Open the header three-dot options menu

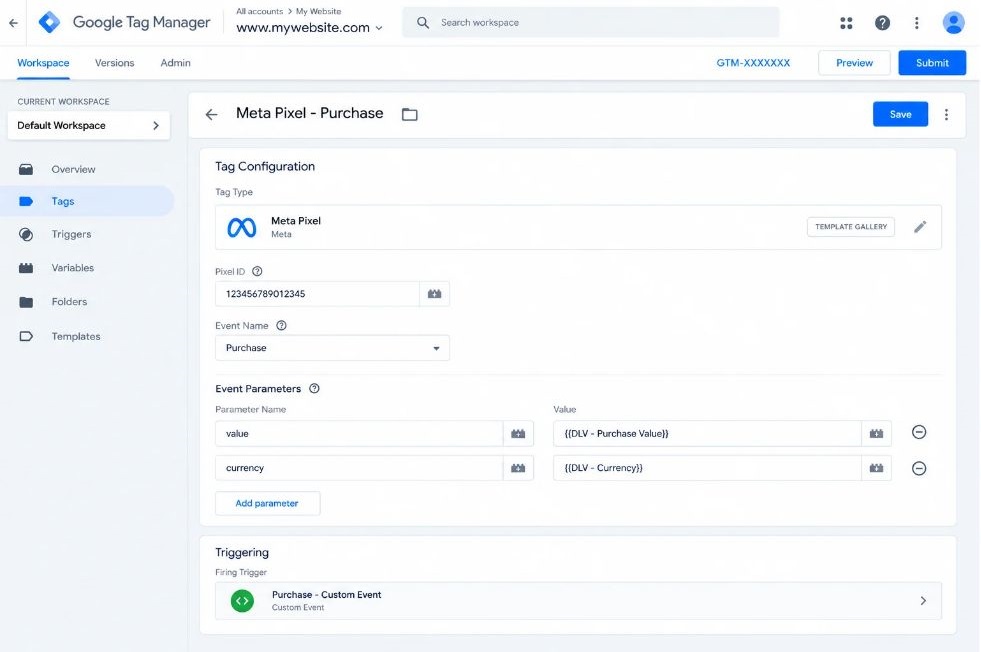click(x=917, y=23)
